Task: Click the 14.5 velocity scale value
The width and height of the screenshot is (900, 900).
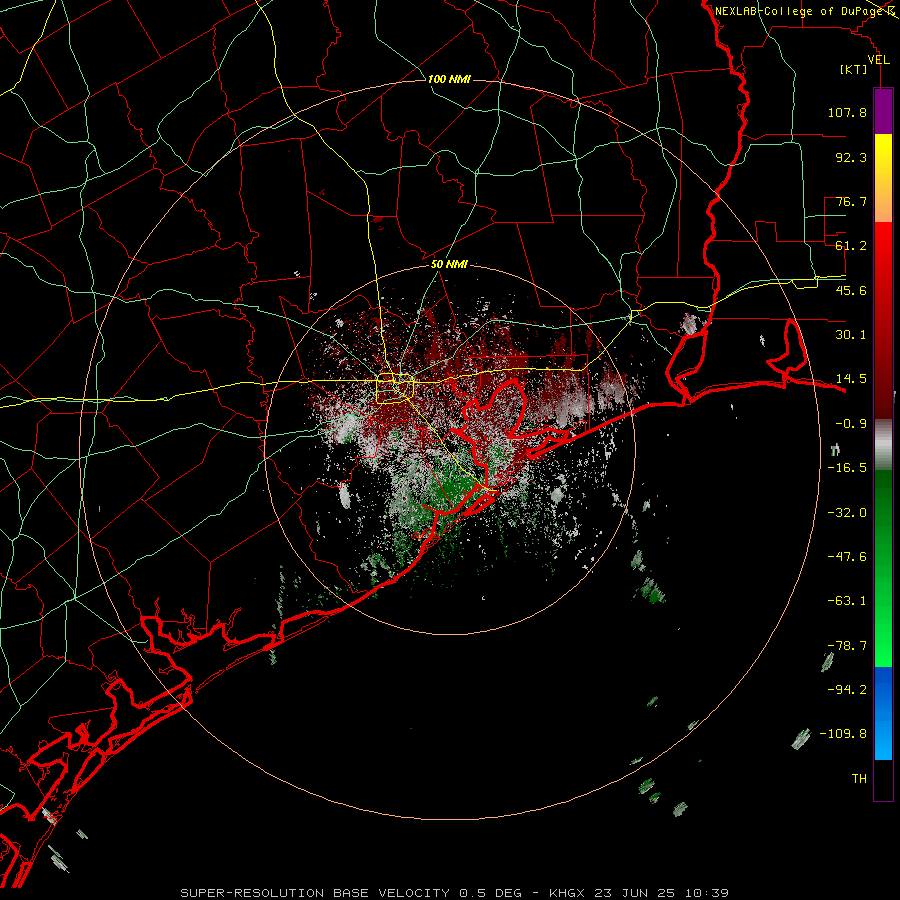Action: click(x=851, y=379)
